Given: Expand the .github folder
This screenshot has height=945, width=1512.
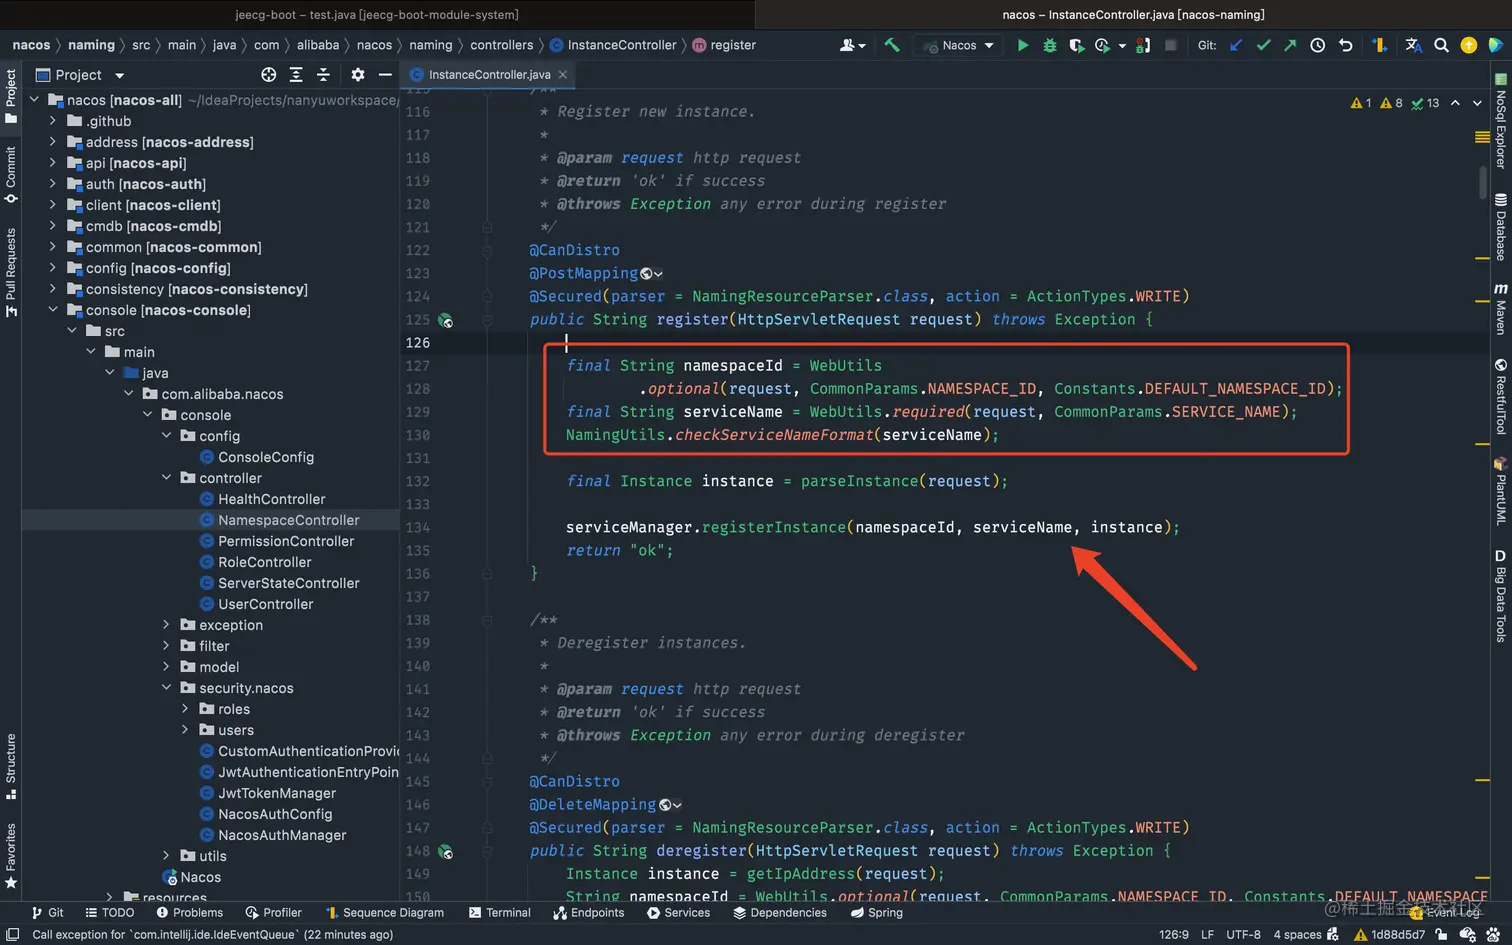Looking at the screenshot, I should [53, 121].
